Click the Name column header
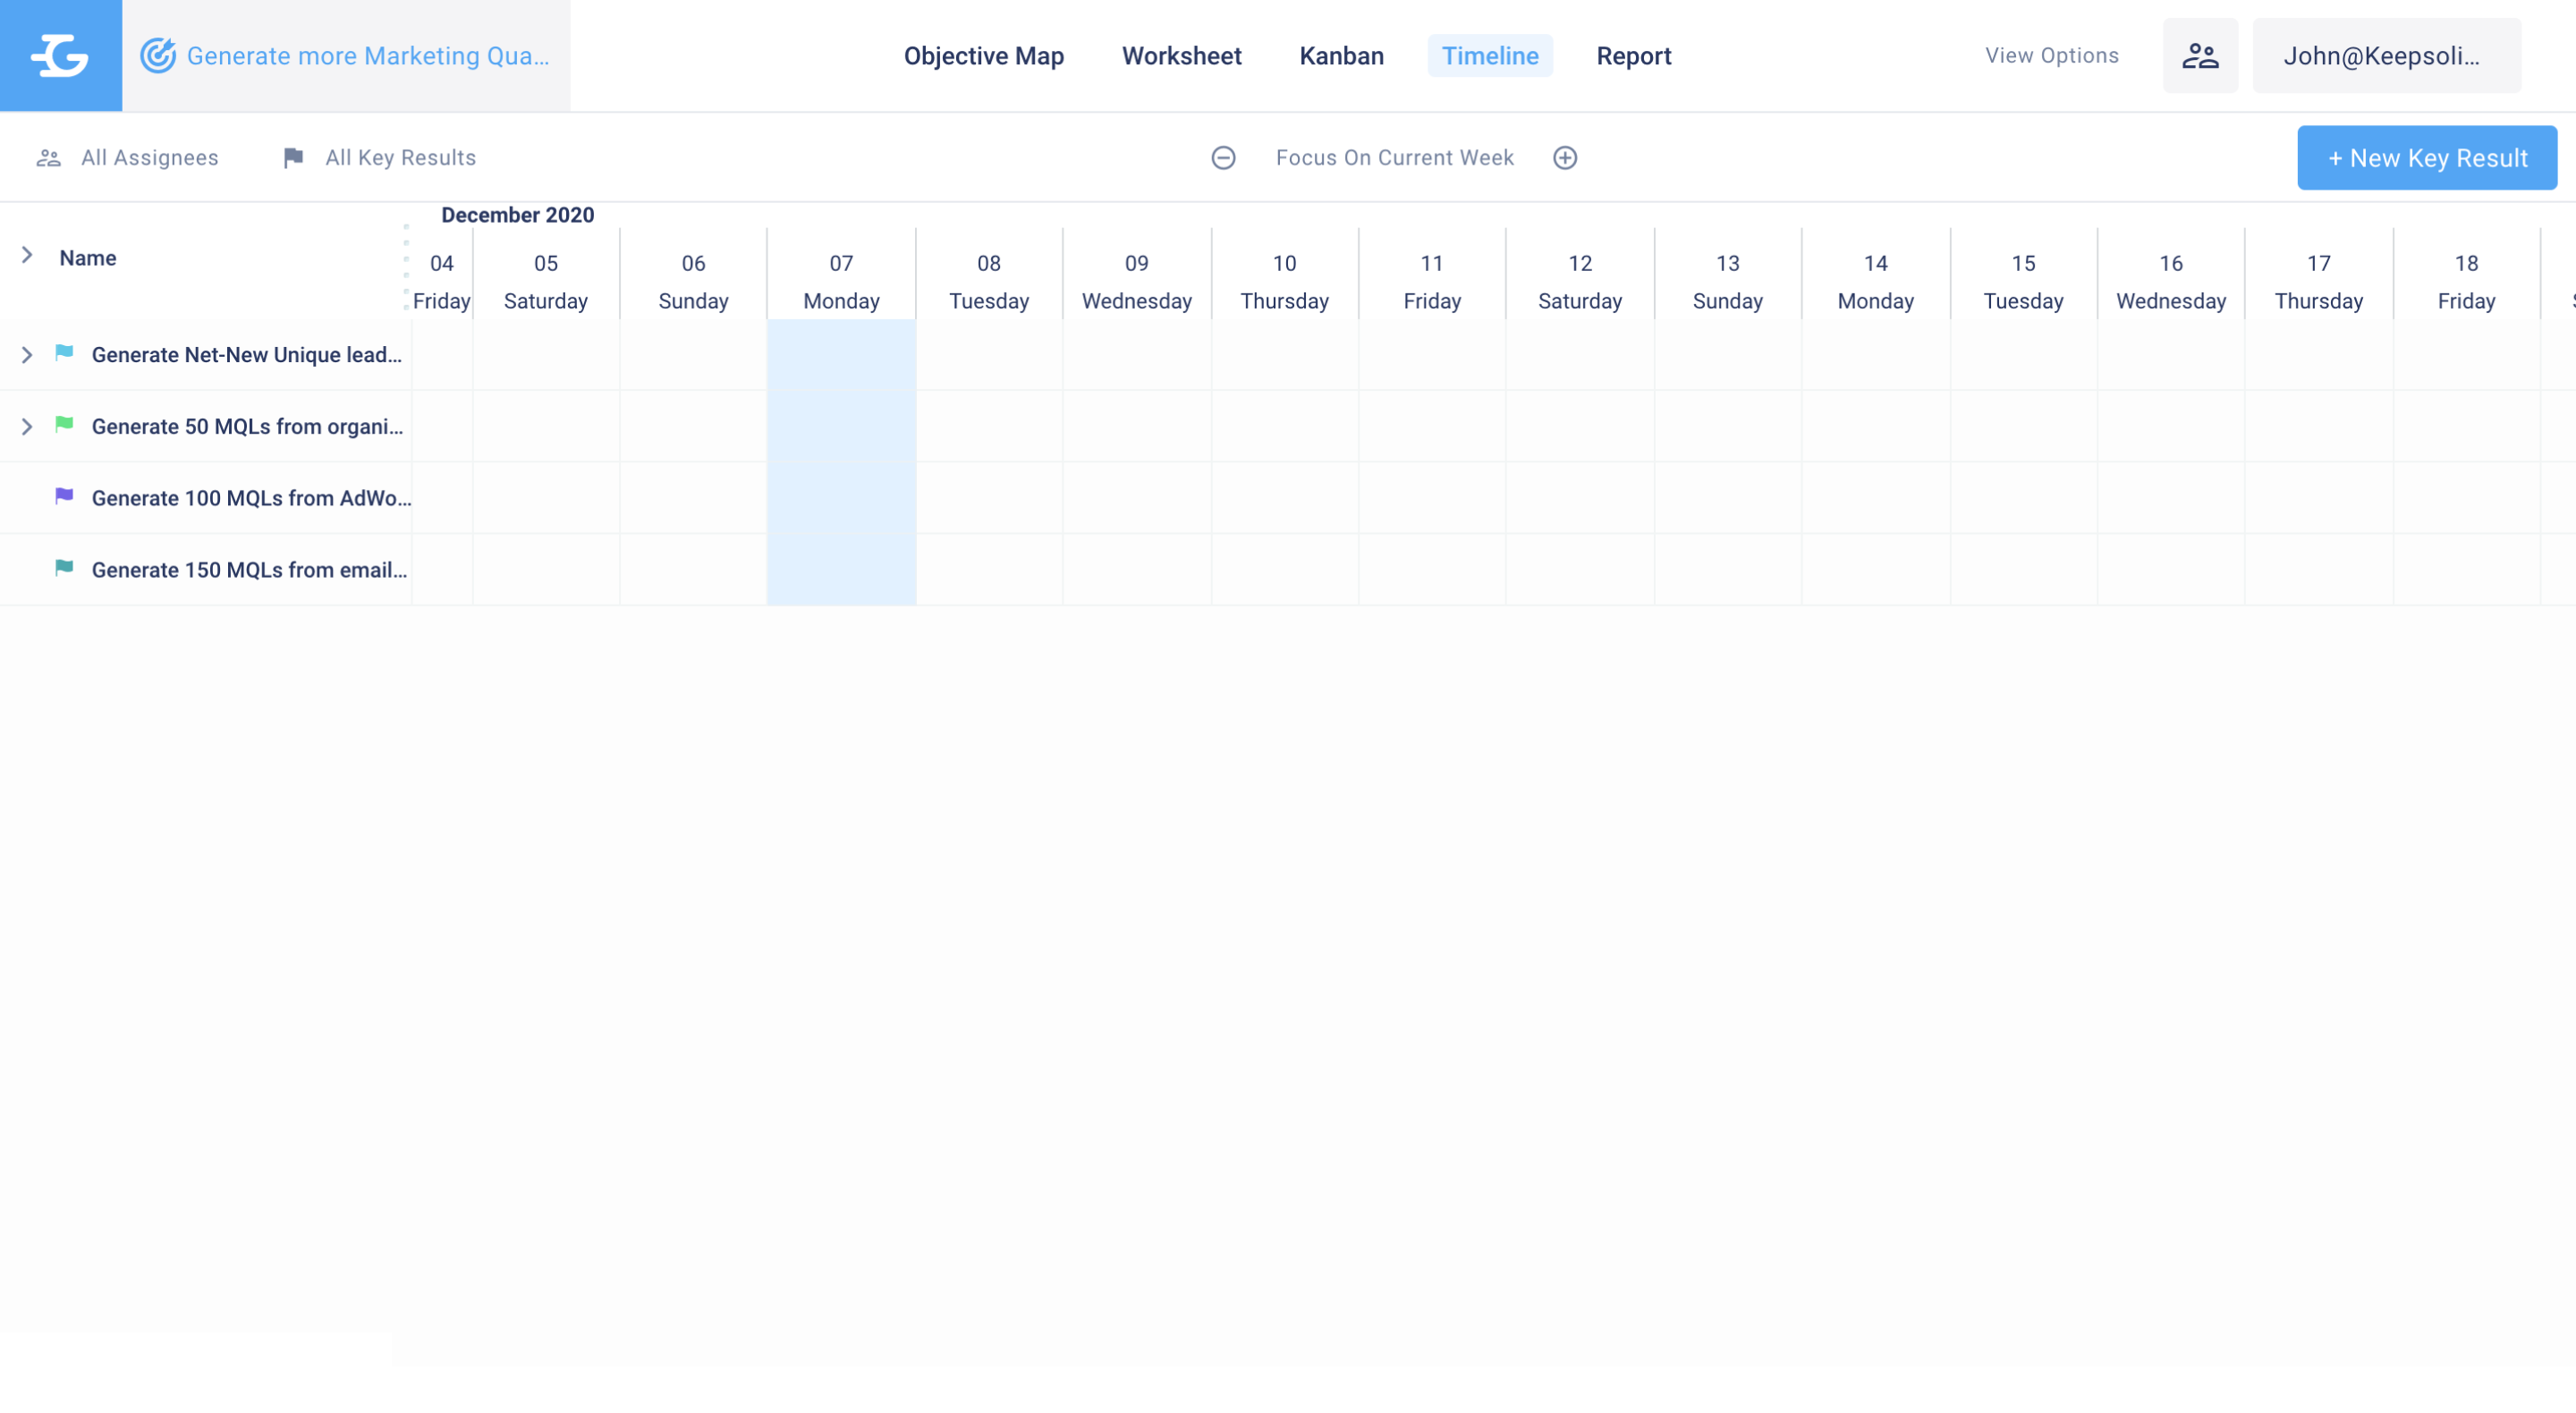The height and width of the screenshot is (1413, 2576). tap(88, 258)
